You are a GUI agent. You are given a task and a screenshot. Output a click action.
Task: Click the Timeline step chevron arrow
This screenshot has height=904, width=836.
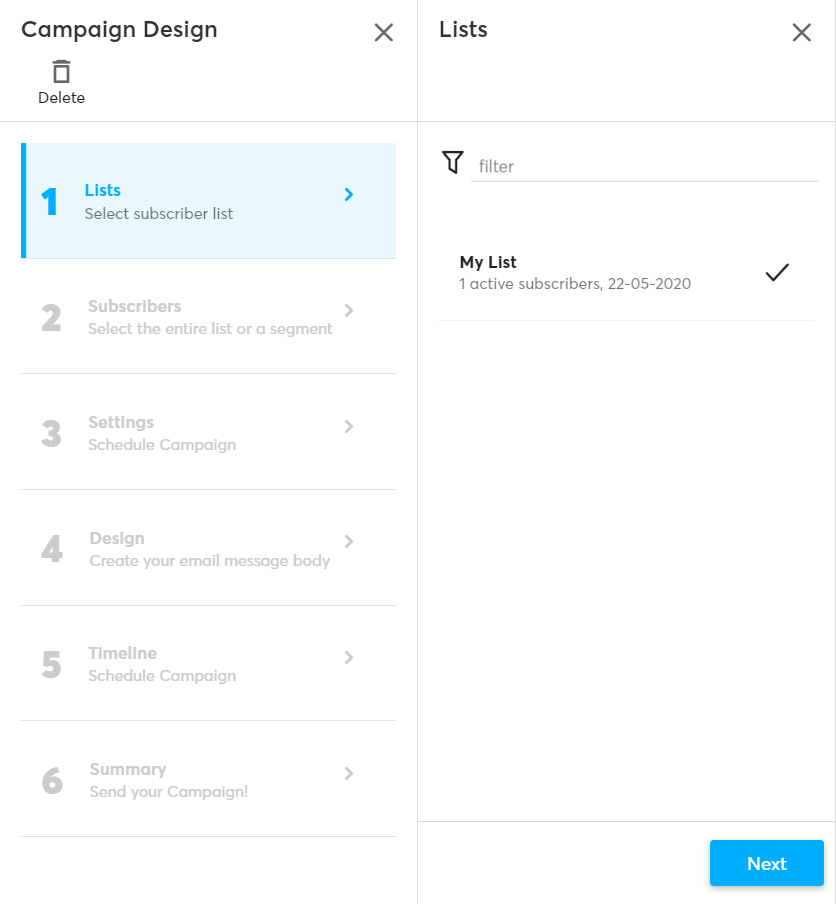click(349, 657)
